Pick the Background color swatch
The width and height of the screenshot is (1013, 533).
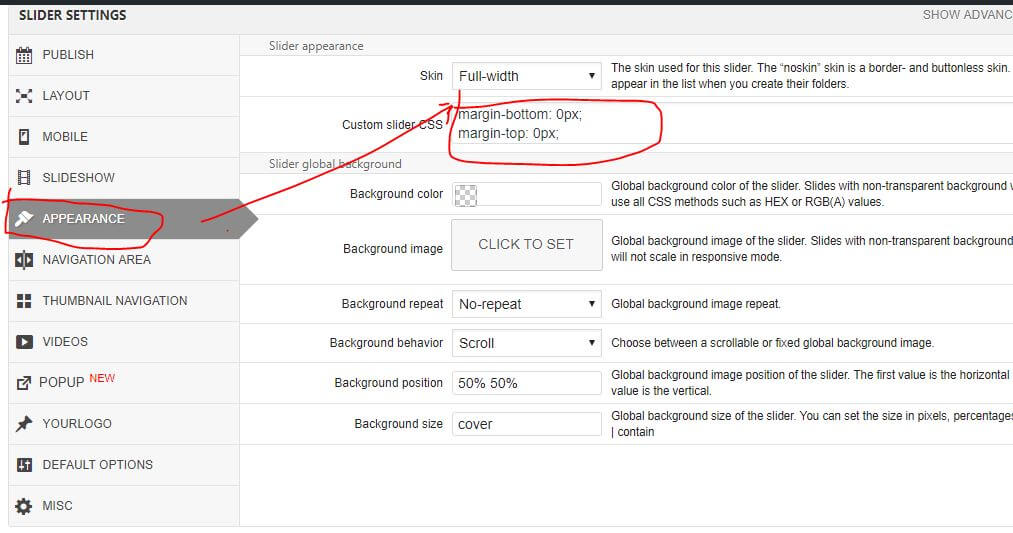click(x=463, y=194)
